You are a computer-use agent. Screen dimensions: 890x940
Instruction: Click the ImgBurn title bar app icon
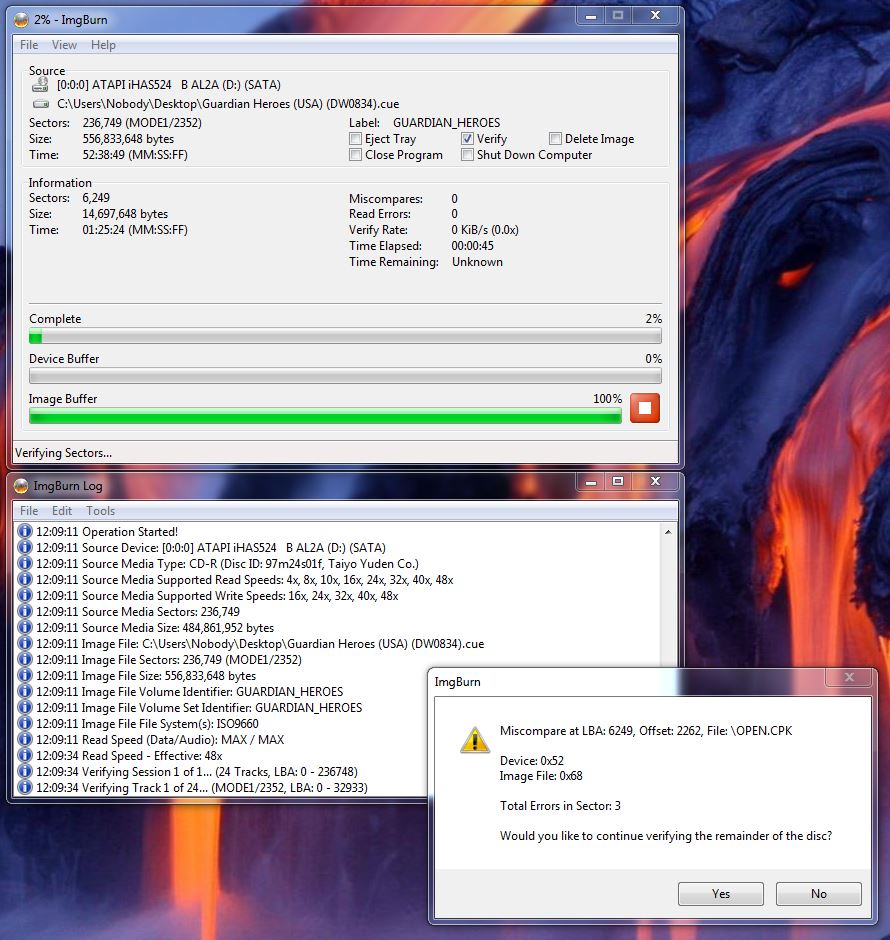[x=21, y=20]
